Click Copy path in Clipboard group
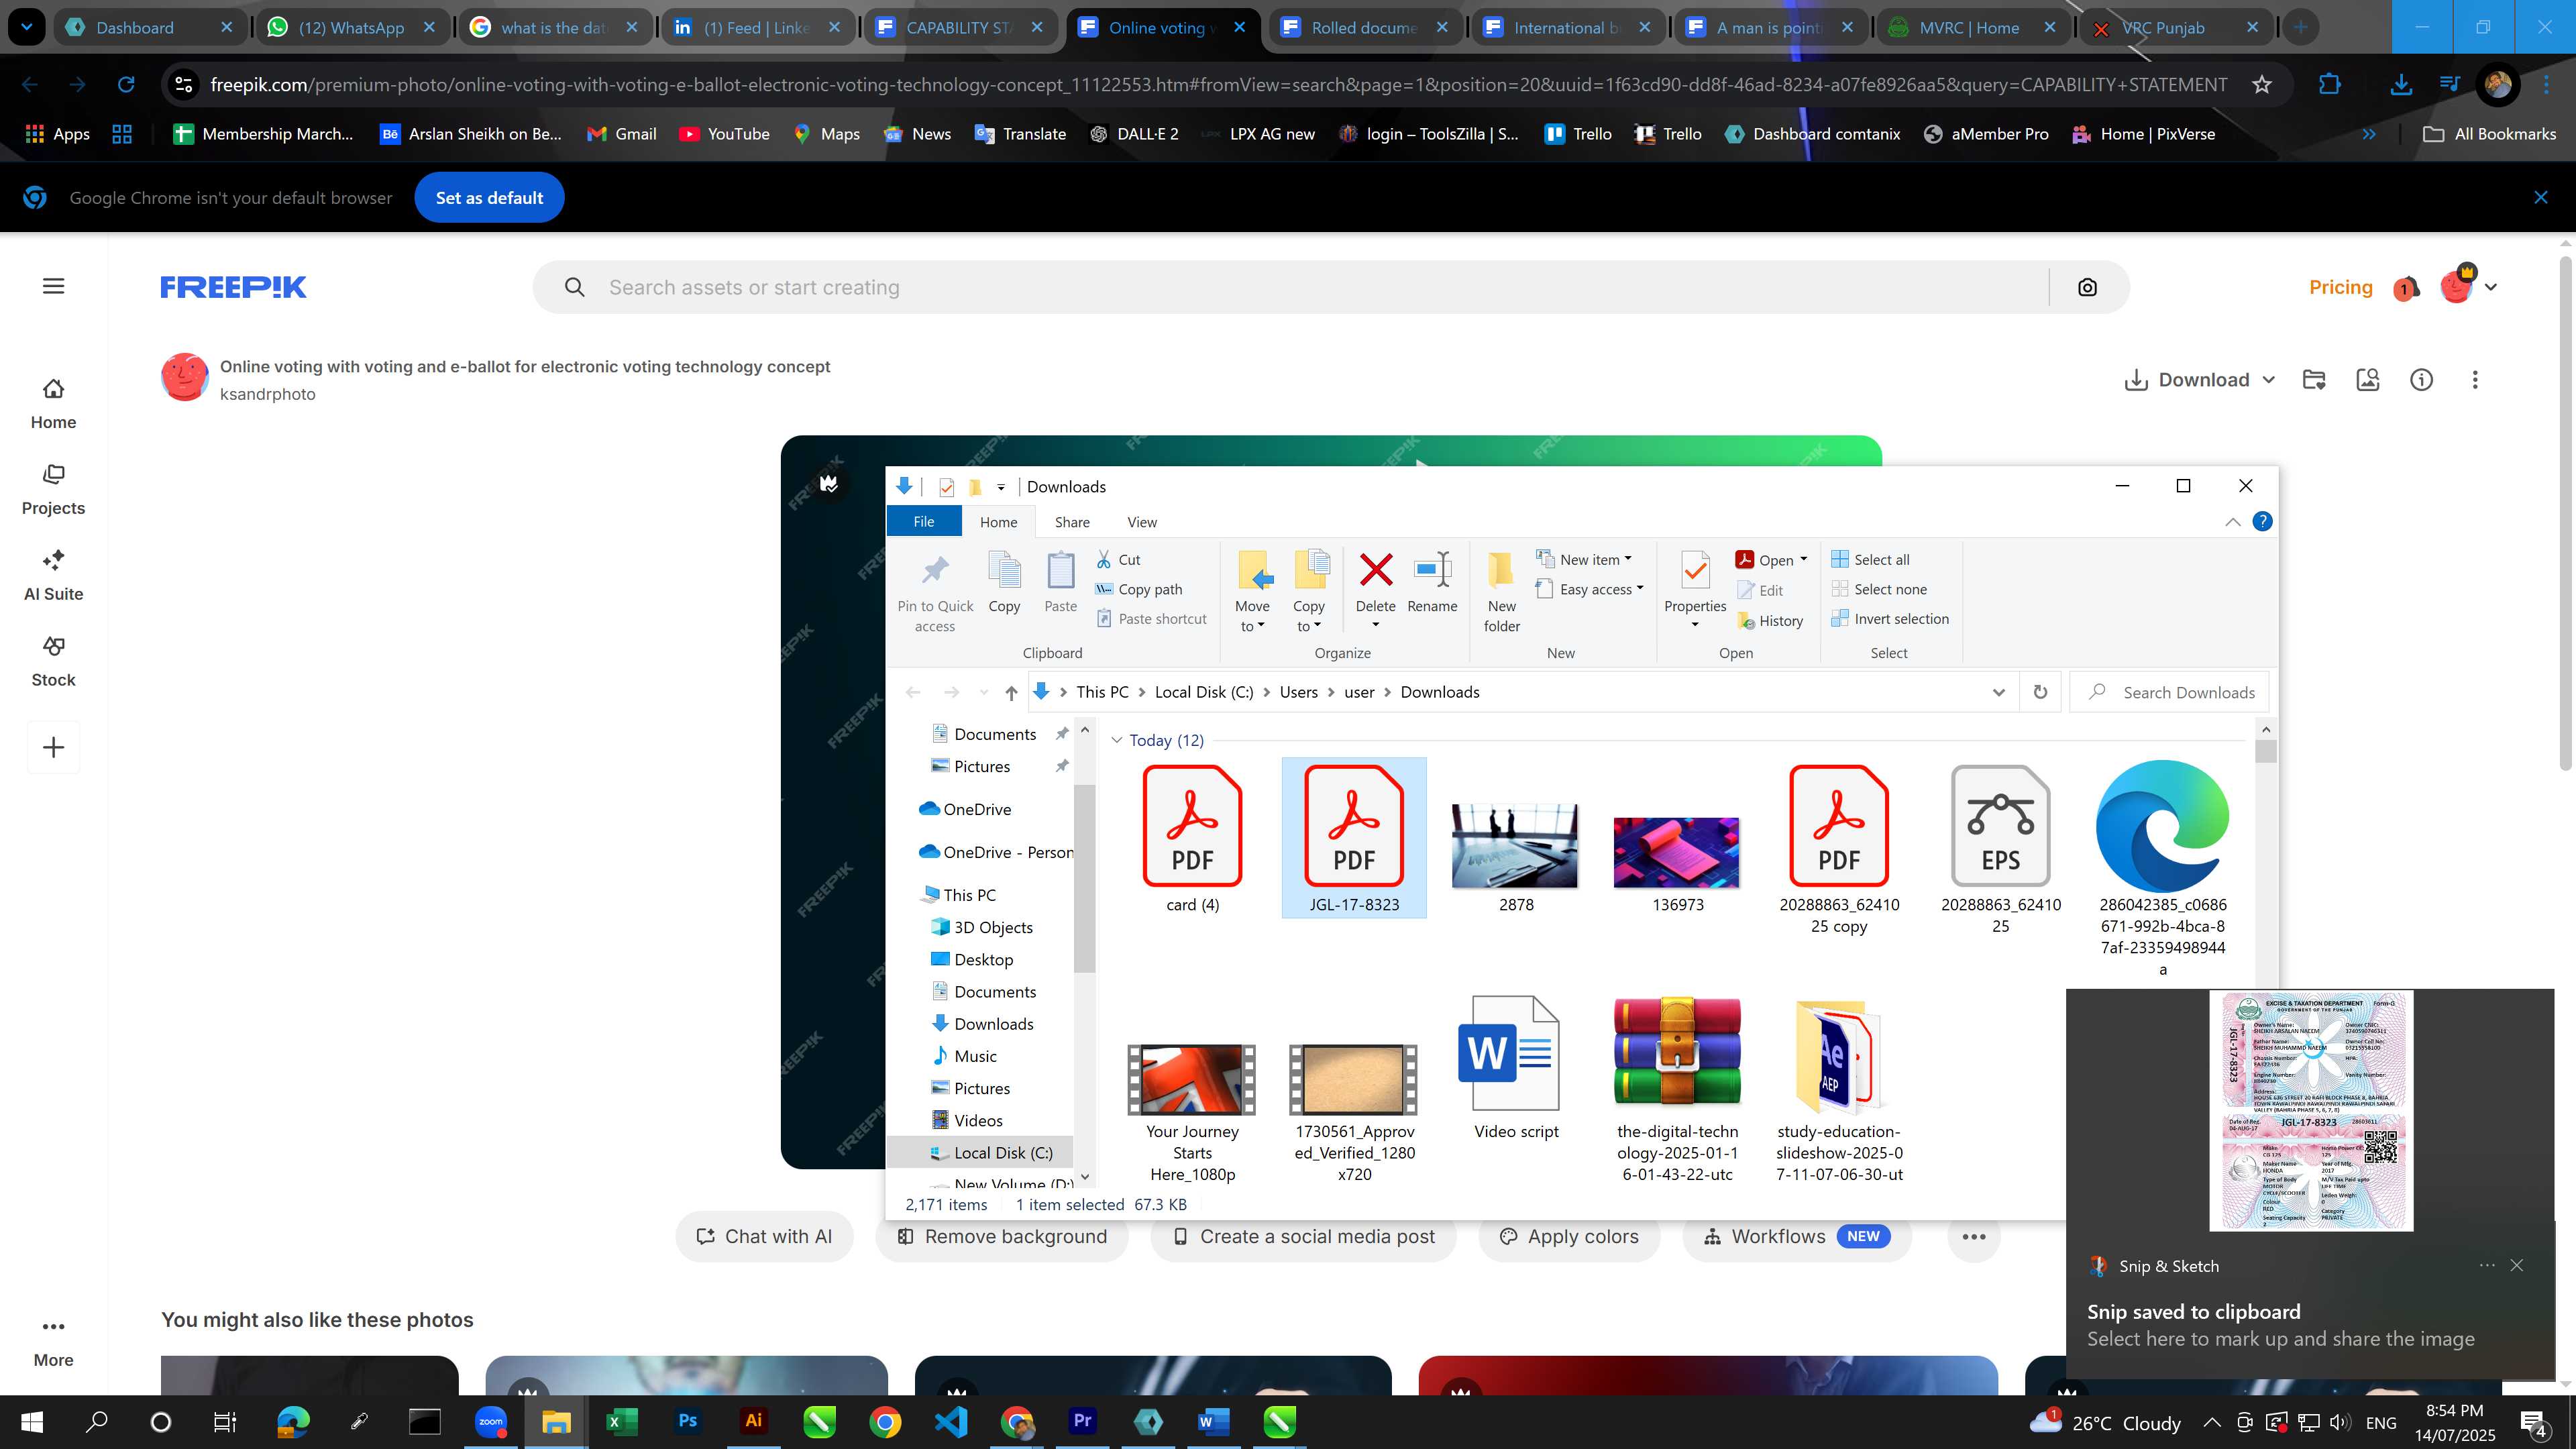The image size is (2576, 1449). 1139,589
